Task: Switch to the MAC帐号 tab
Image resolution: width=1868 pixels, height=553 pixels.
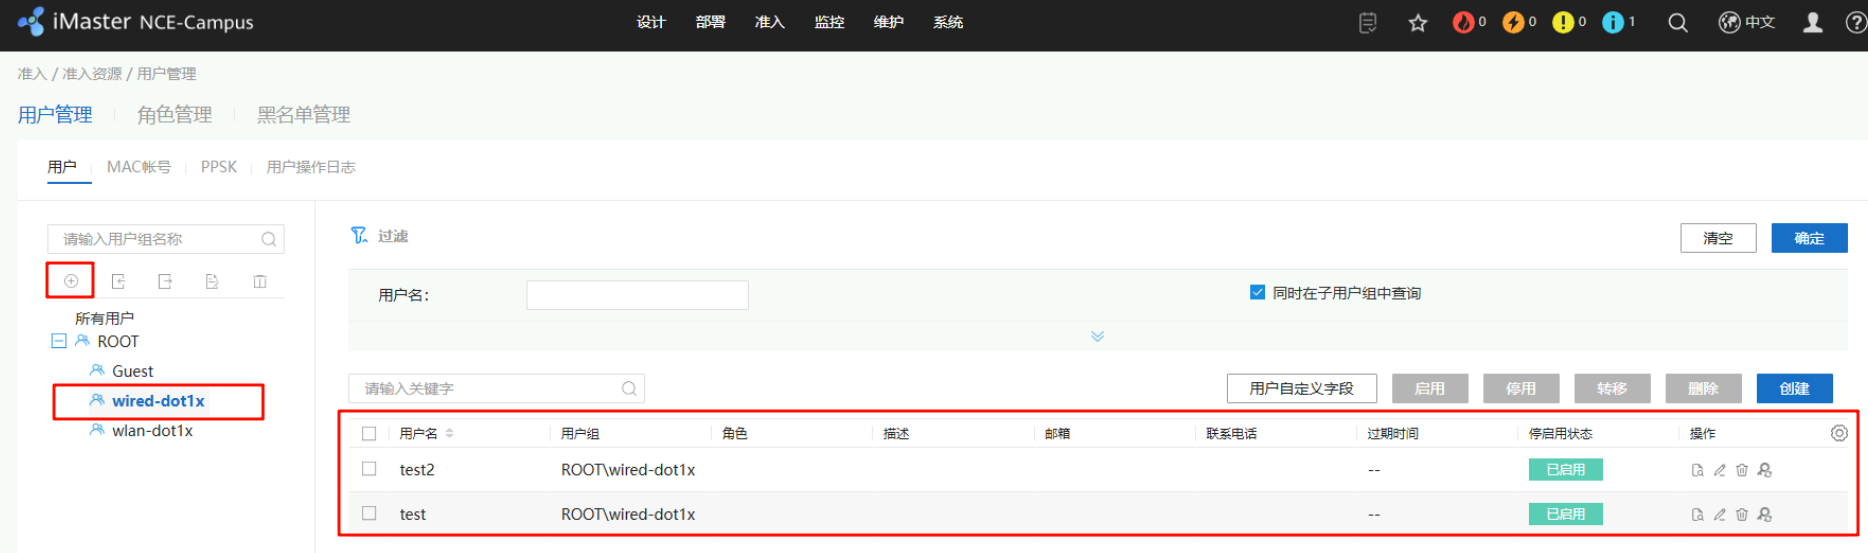Action: click(138, 167)
